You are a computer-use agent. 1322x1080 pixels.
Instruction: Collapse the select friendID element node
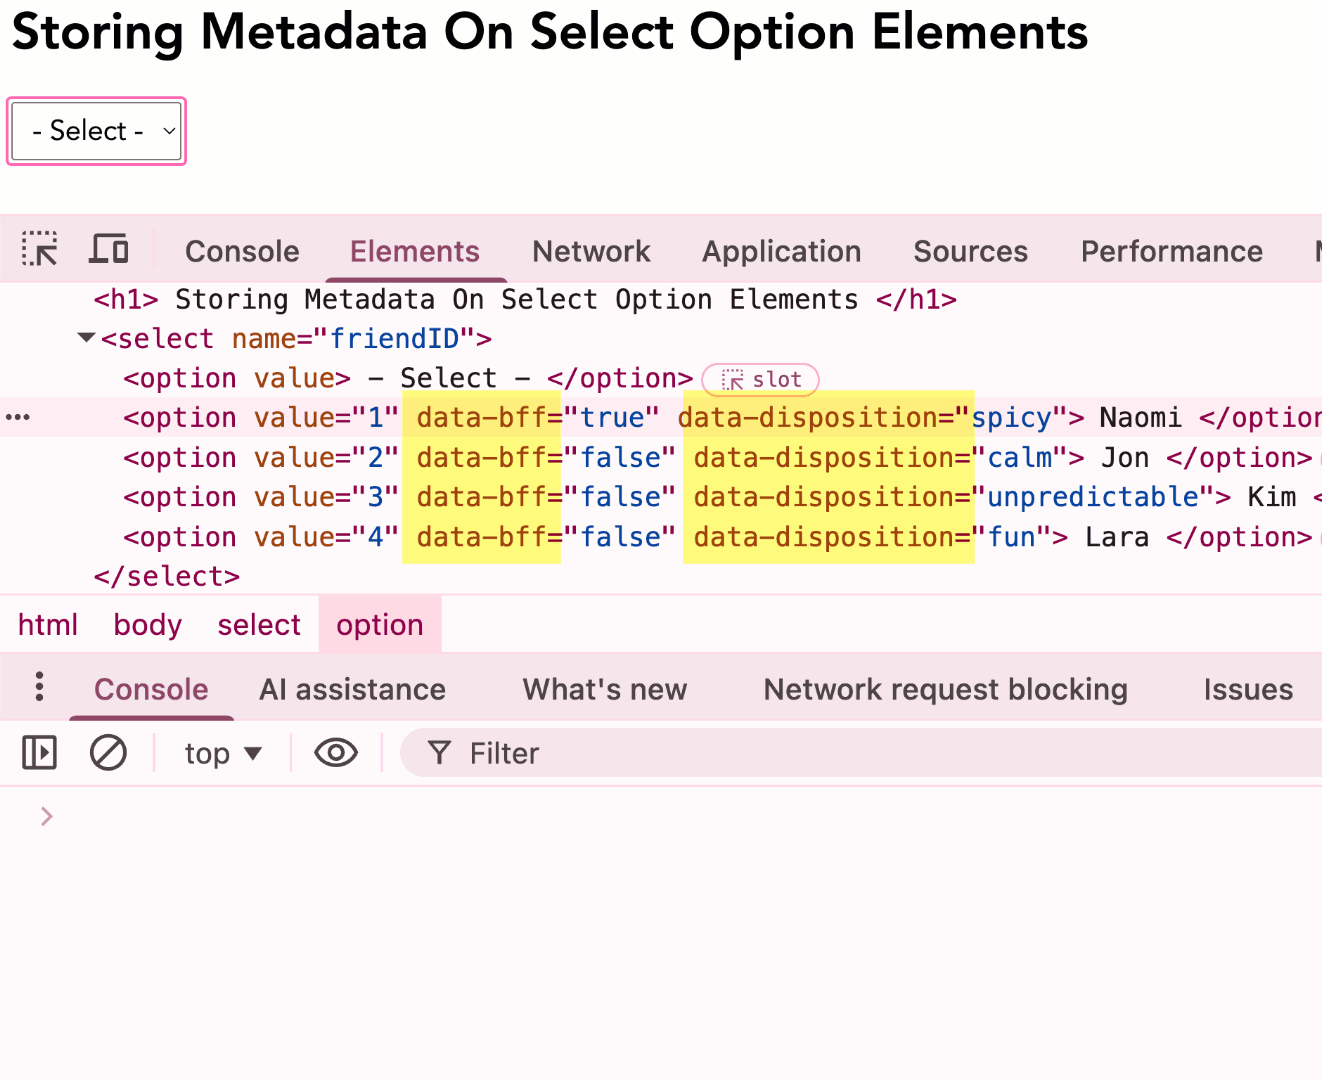click(x=85, y=337)
